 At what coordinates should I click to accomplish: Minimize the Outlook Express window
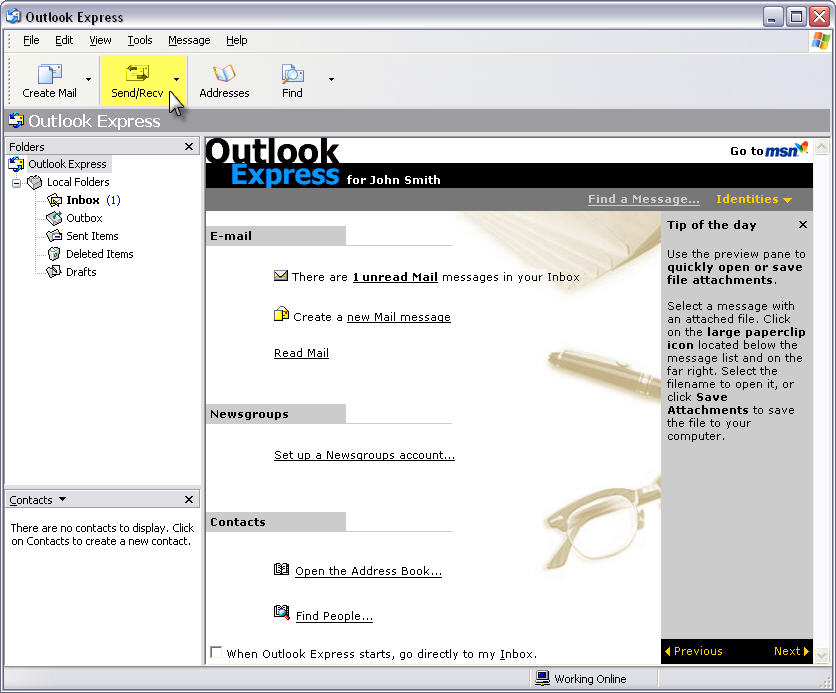pyautogui.click(x=771, y=17)
